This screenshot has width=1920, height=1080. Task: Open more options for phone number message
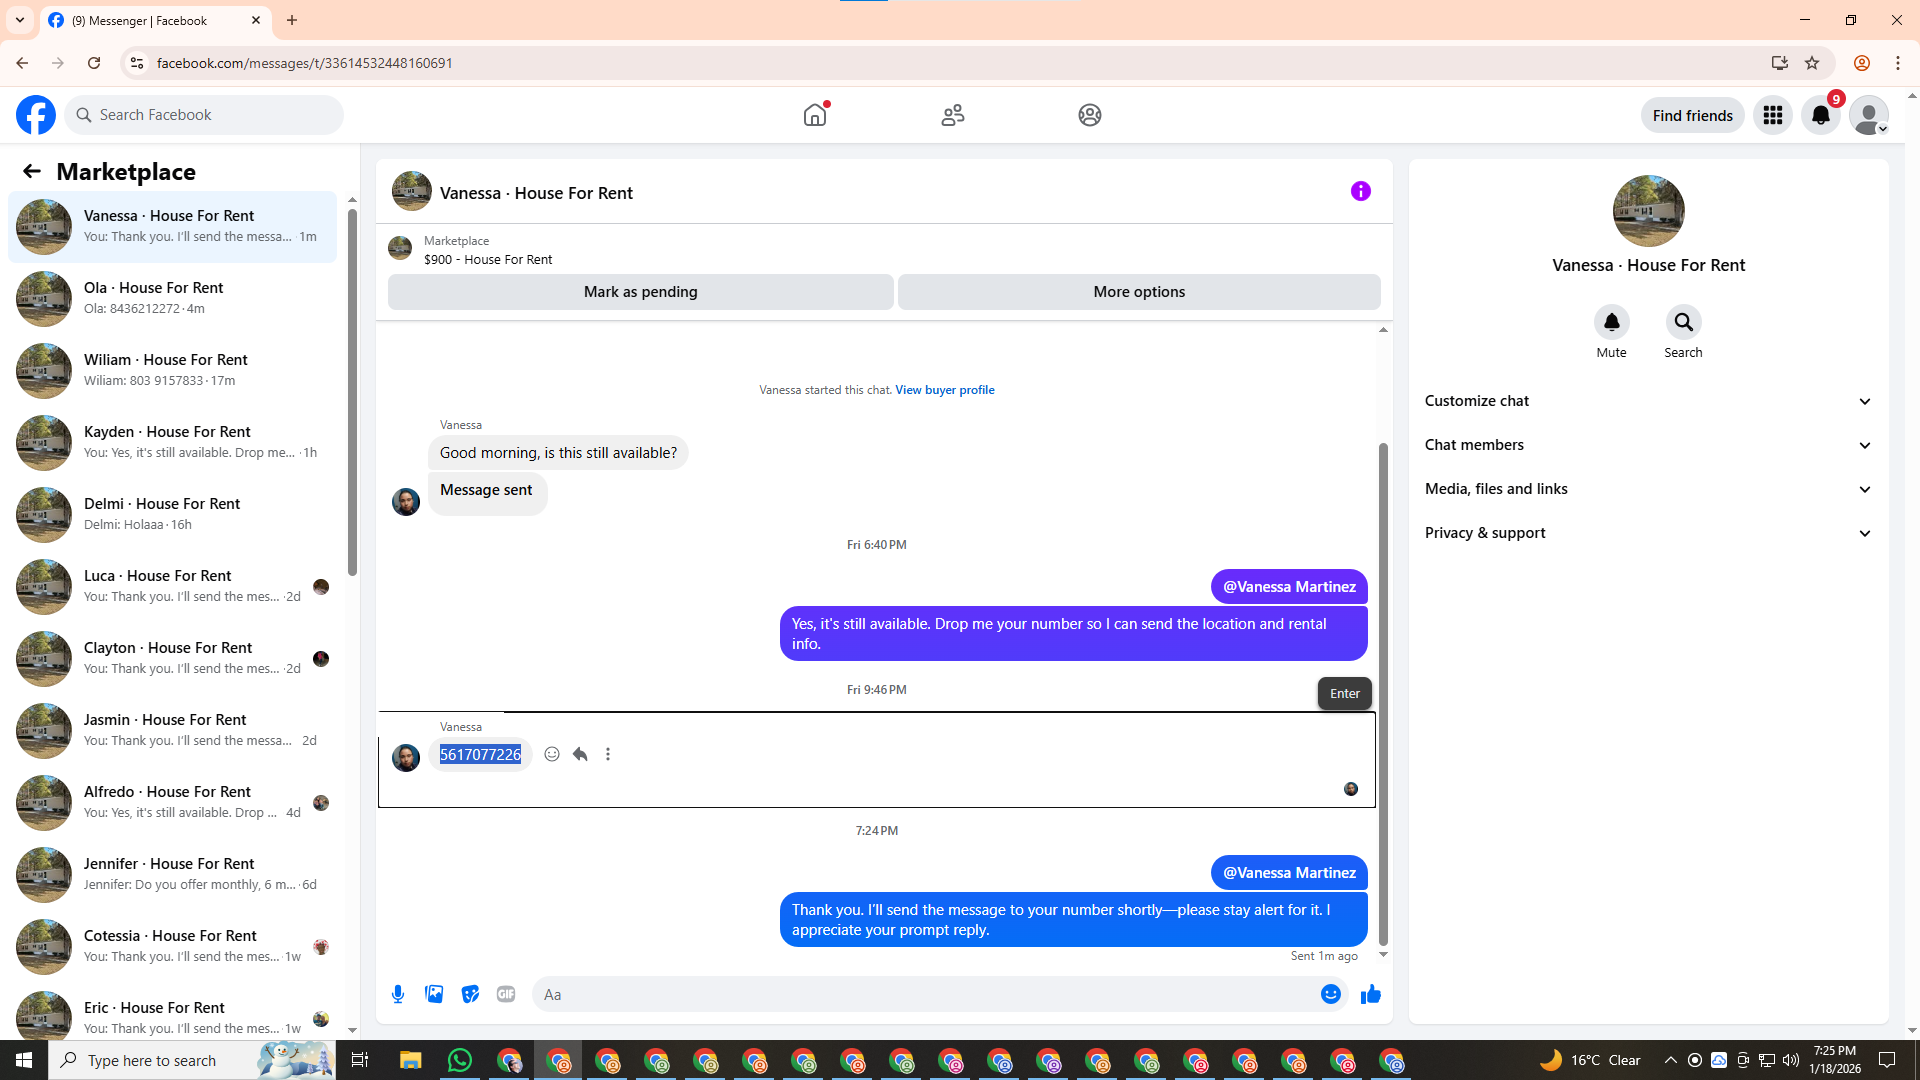(608, 754)
